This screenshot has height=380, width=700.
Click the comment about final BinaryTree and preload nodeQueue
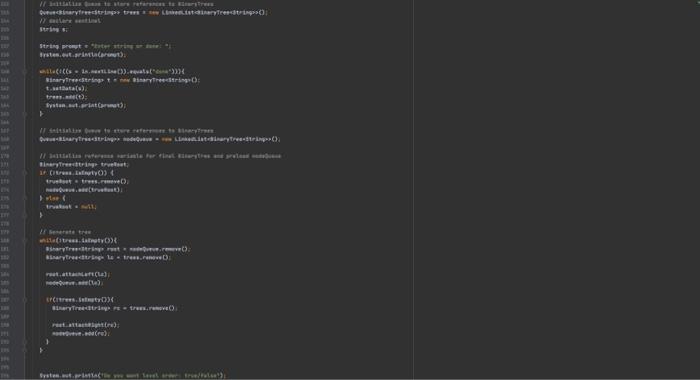click(x=160, y=156)
